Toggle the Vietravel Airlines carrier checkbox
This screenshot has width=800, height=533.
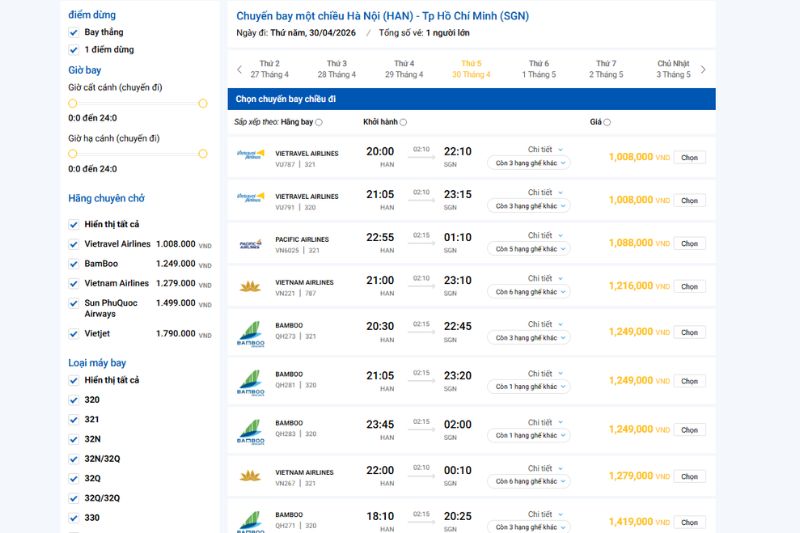[x=73, y=244]
